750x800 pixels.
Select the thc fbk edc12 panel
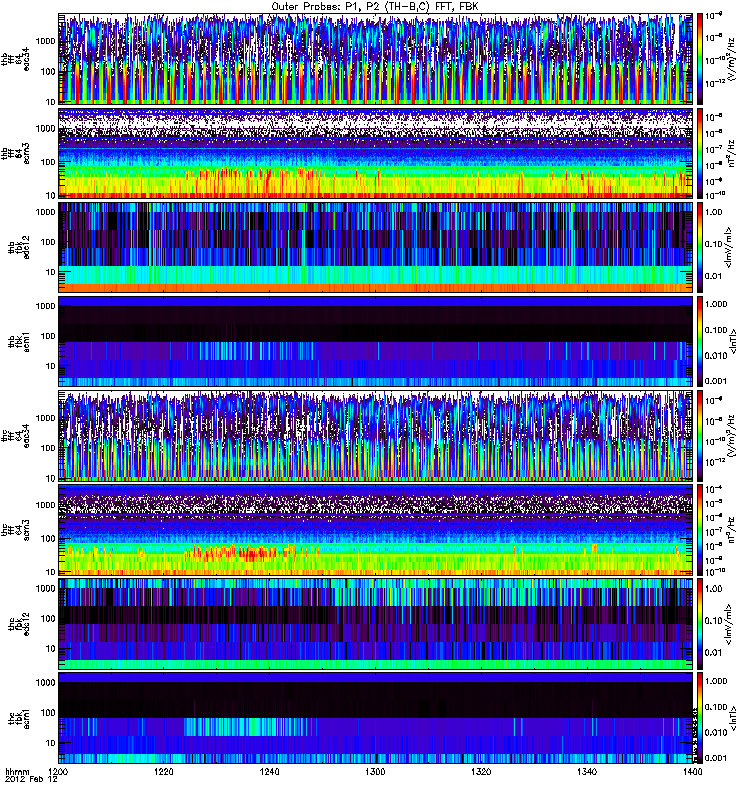tap(375, 623)
